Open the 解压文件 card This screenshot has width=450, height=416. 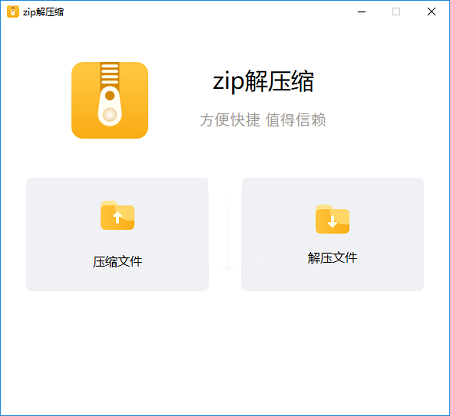[332, 234]
